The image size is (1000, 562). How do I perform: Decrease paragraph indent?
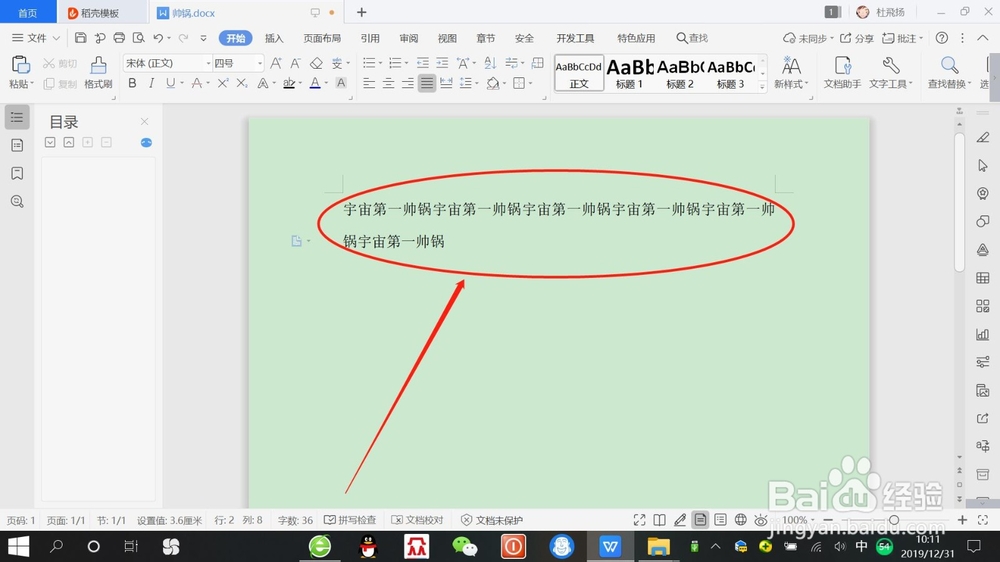pos(423,63)
